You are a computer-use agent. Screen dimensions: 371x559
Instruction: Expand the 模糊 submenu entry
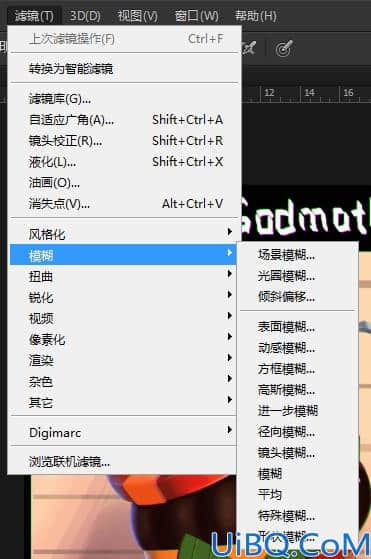pos(123,255)
